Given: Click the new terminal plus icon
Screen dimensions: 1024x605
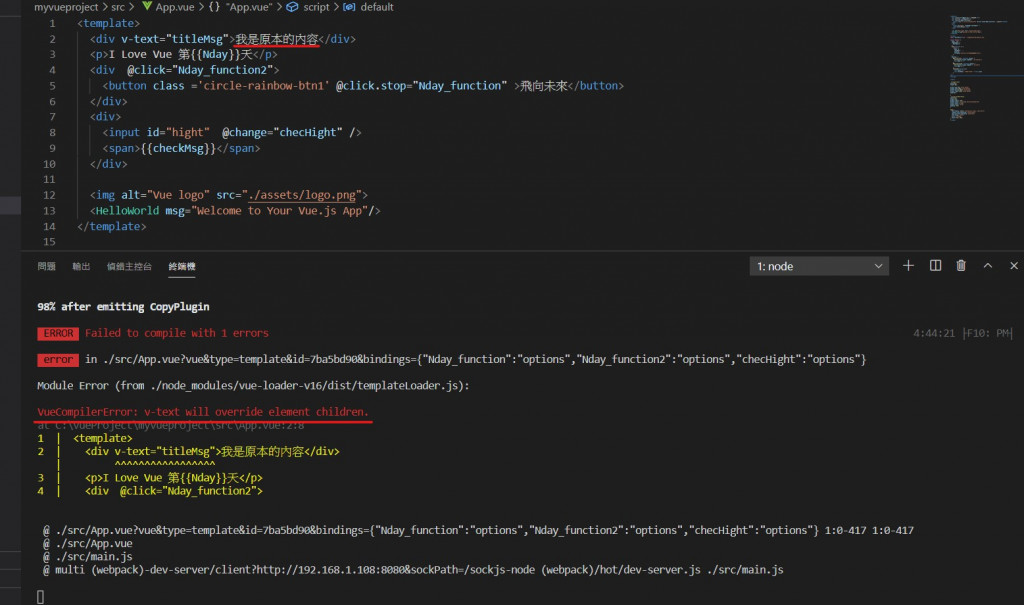Looking at the screenshot, I should click(x=908, y=266).
